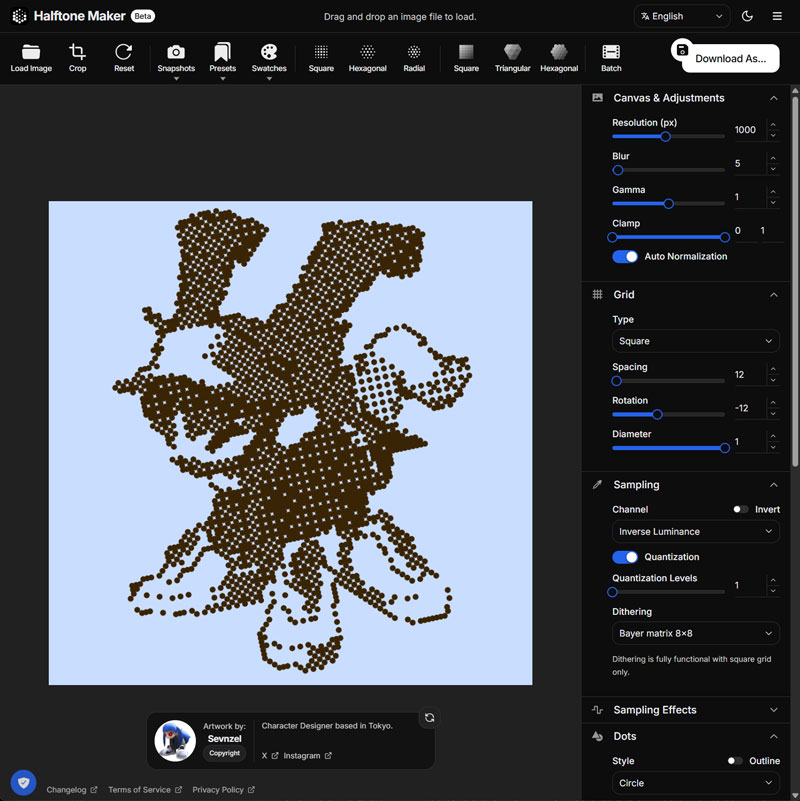Toggle the Outline style switch
Viewport: 800px width, 801px height.
(735, 761)
